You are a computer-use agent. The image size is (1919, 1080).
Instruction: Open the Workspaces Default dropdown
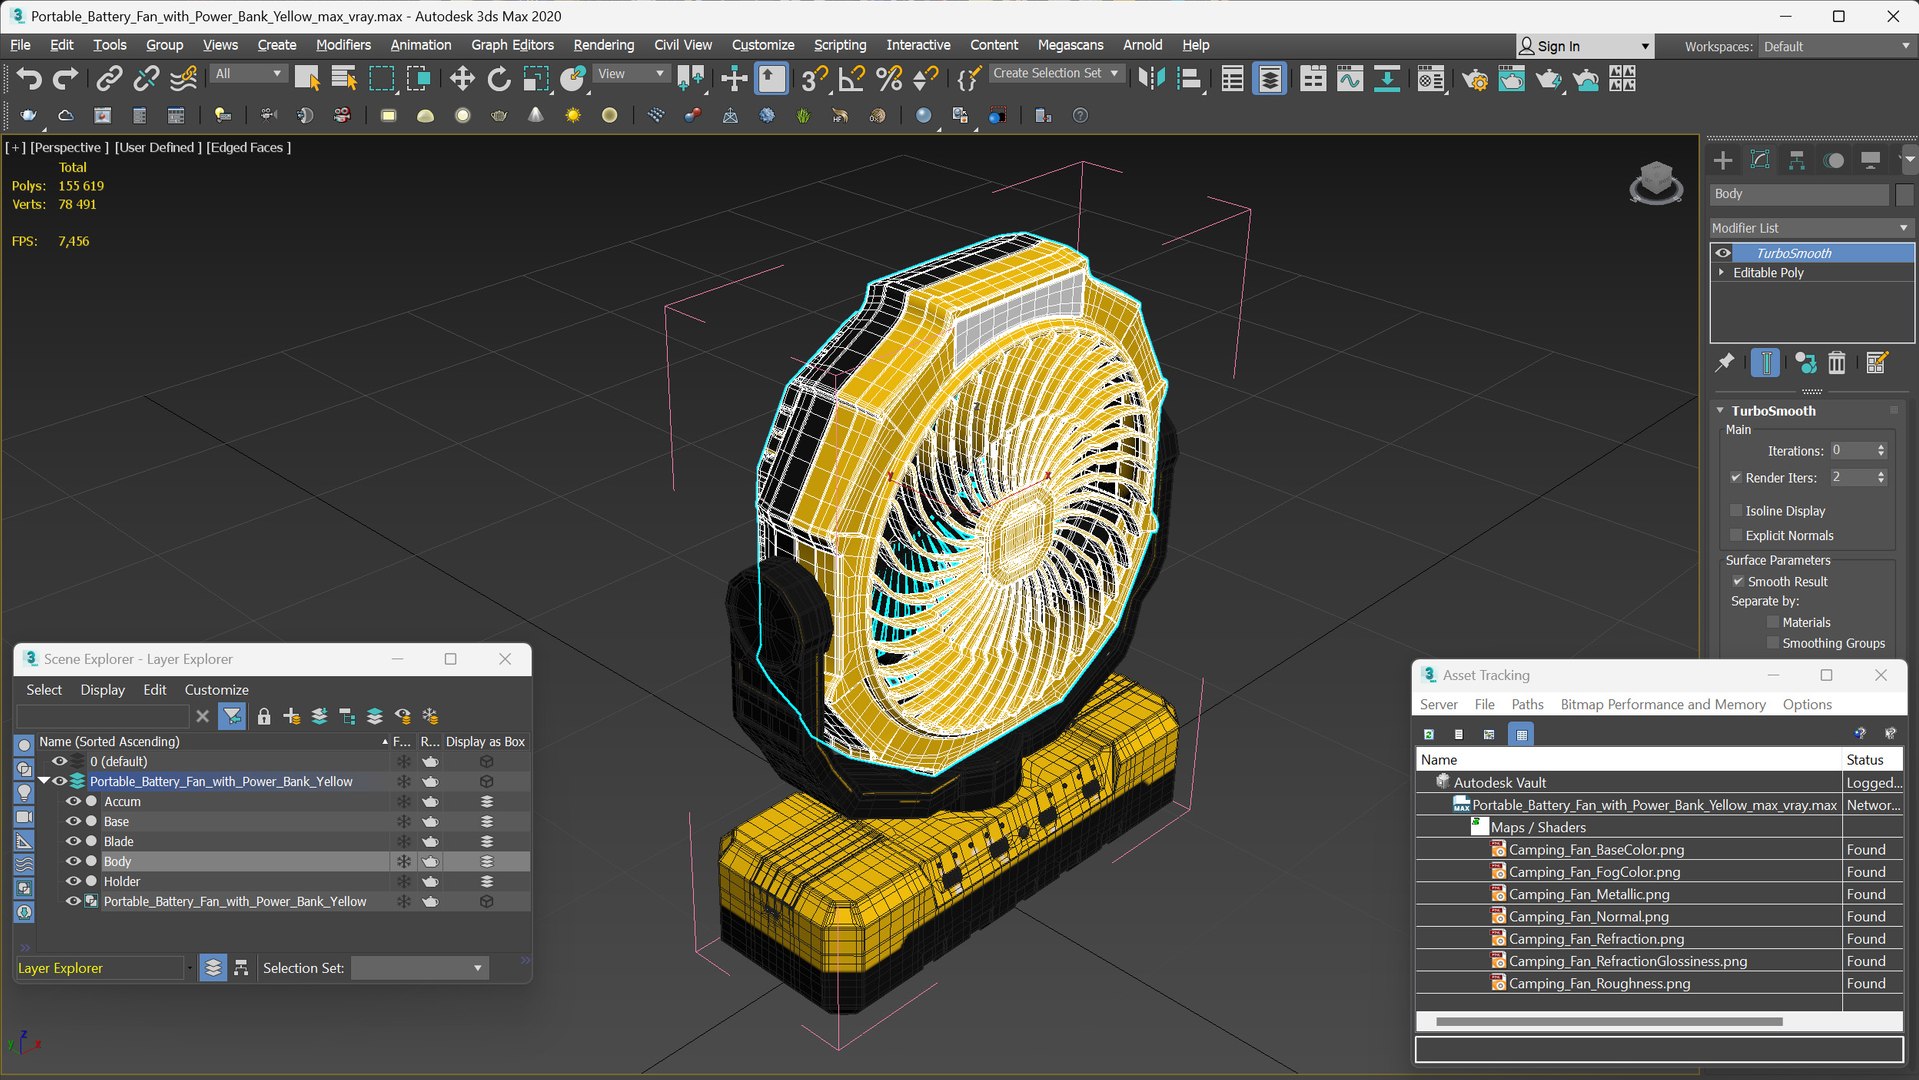coord(1836,47)
